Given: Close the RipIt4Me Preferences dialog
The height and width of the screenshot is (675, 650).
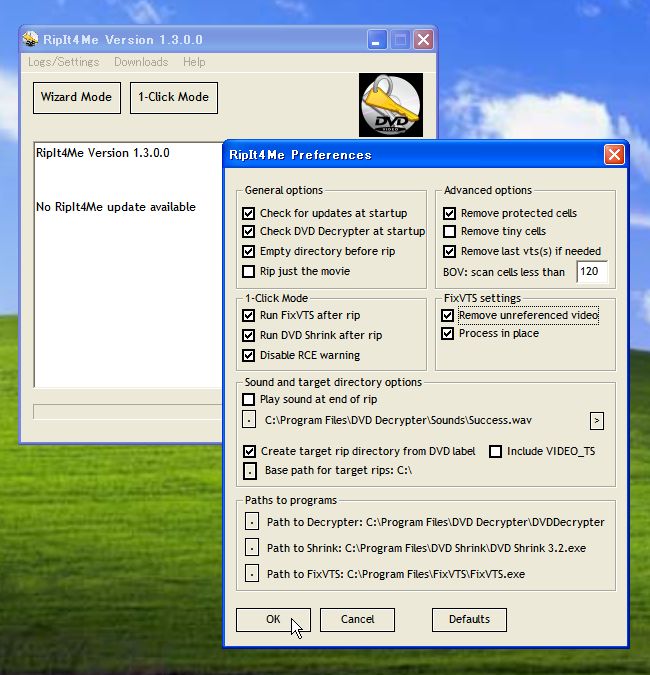Looking at the screenshot, I should point(614,155).
